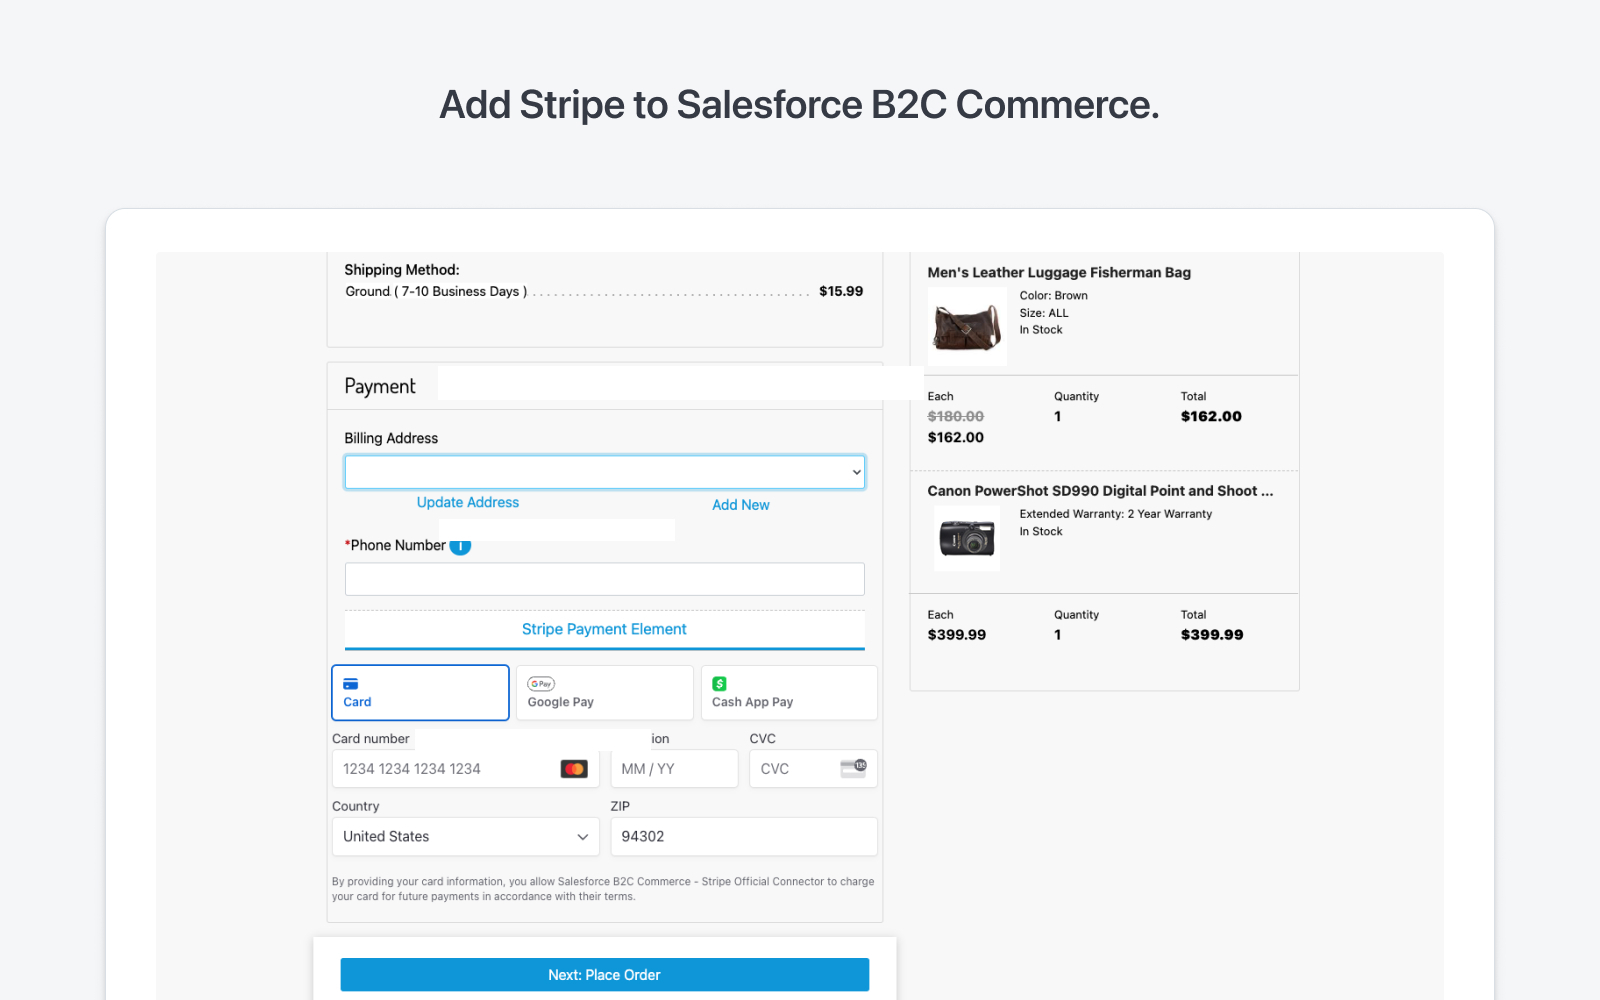The width and height of the screenshot is (1600, 1000).
Task: Click the Update Address link
Action: click(x=467, y=502)
